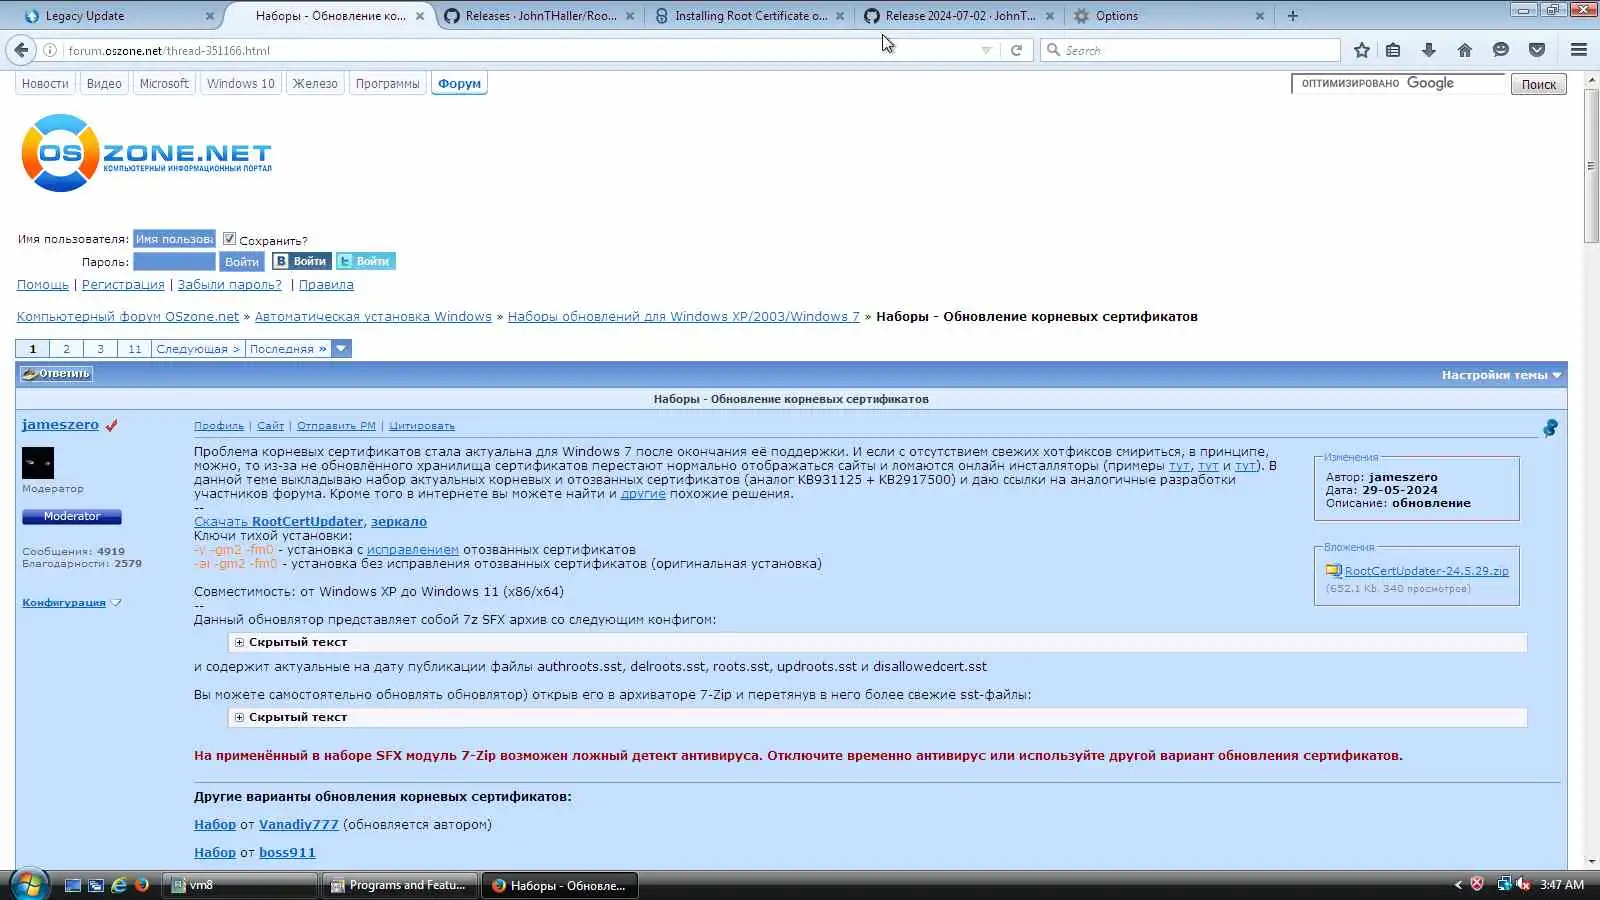Image resolution: width=1600 pixels, height=900 pixels.
Task: Download the RootCertUpdater-24.5.29.zip attachment
Action: point(1426,571)
